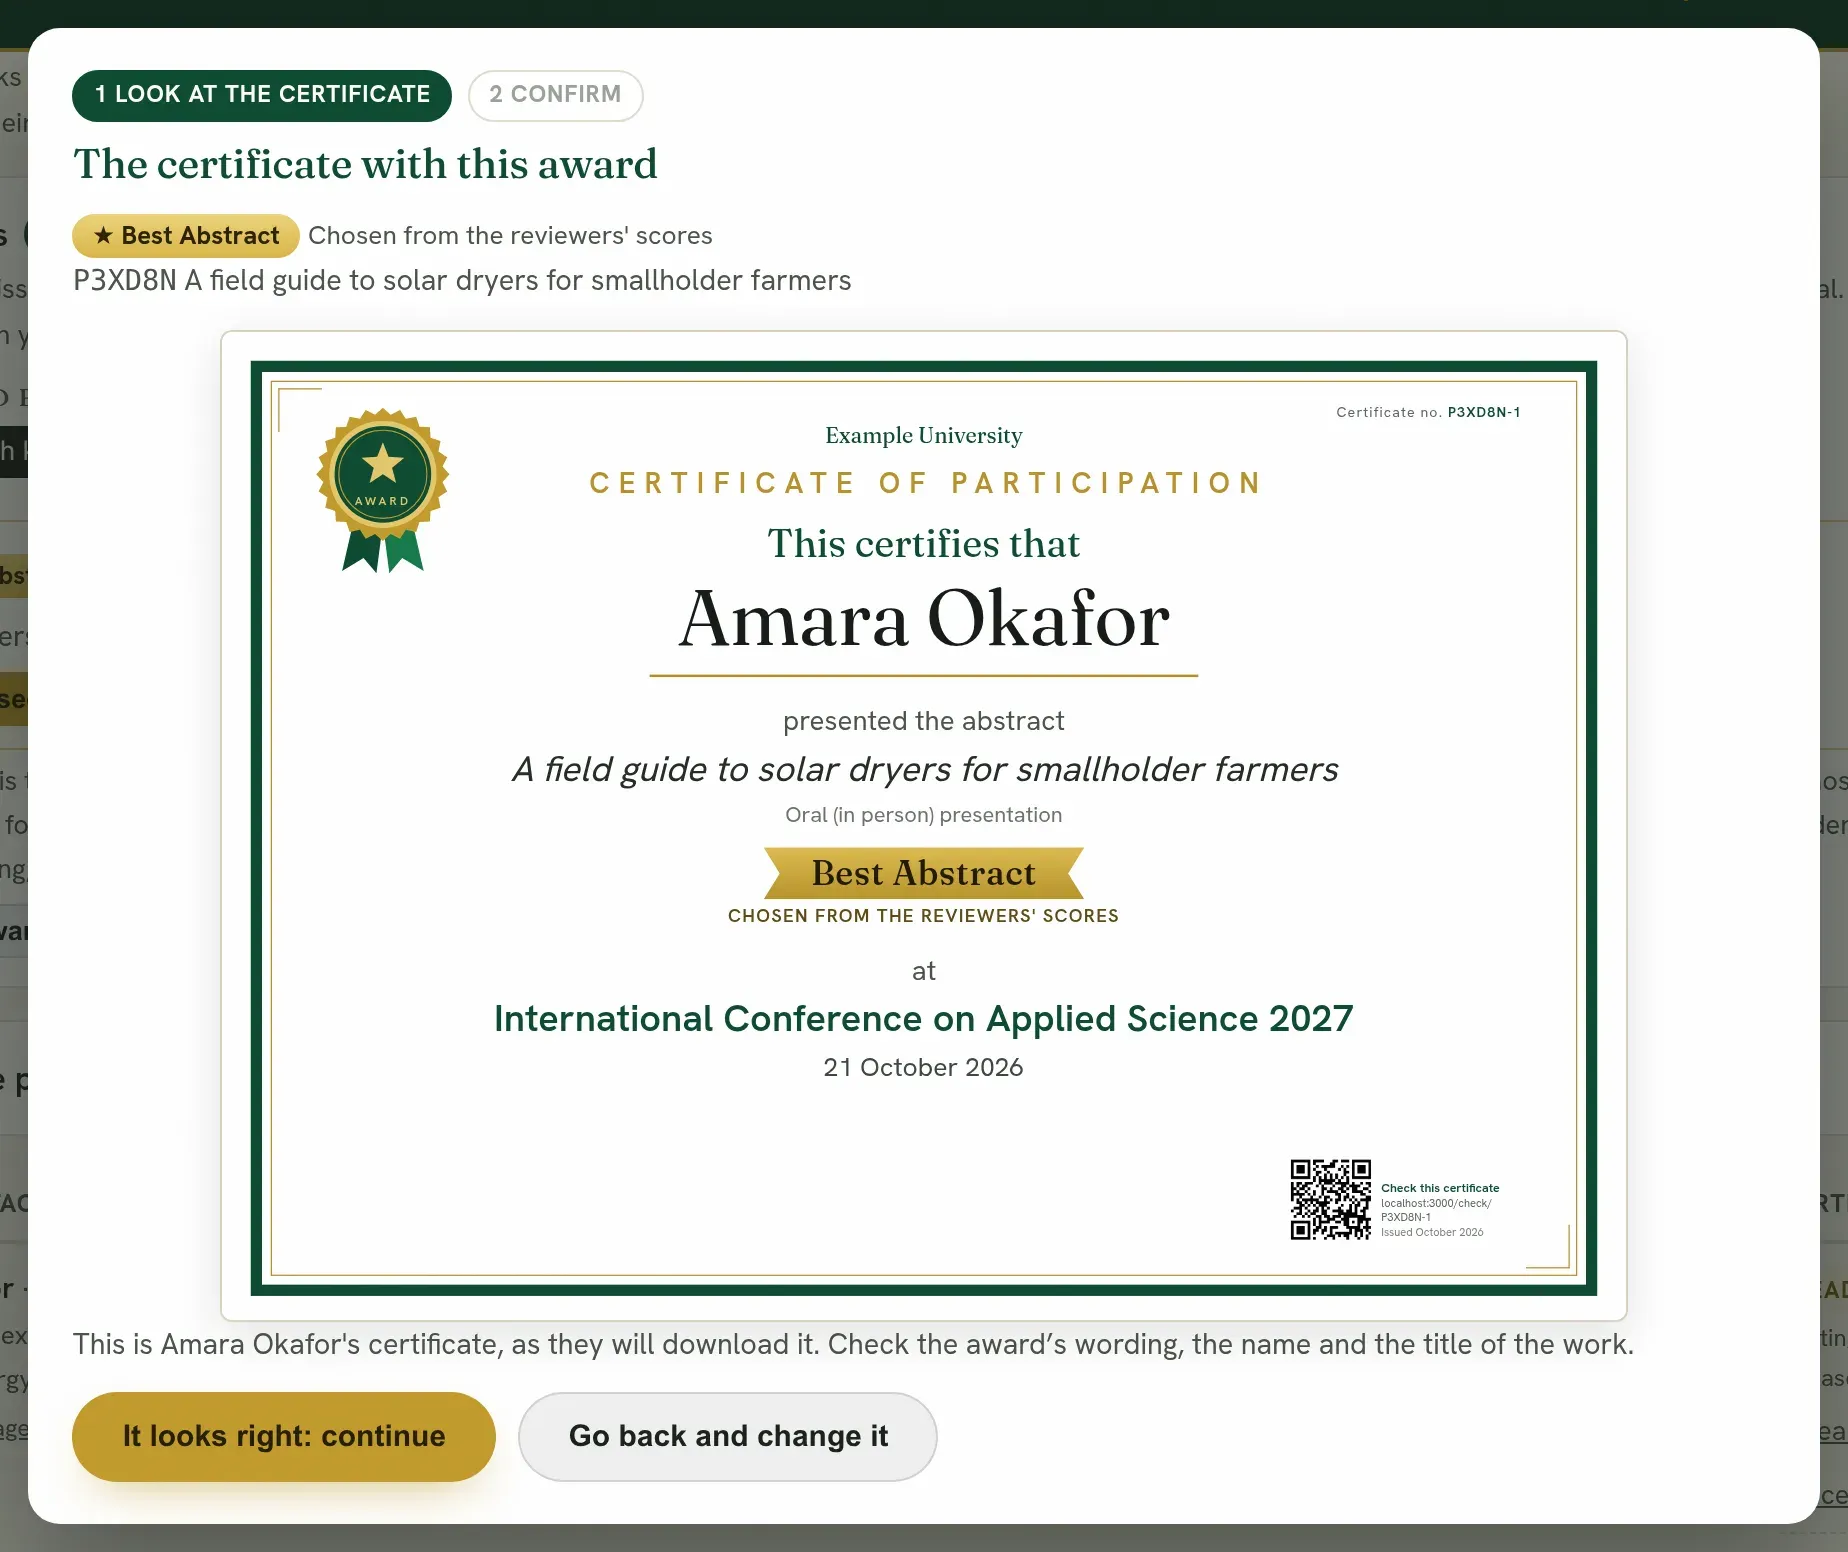Click 'Chosen from the reviewers' scores' beside pill
Screen dimensions: 1848x1552
510,236
